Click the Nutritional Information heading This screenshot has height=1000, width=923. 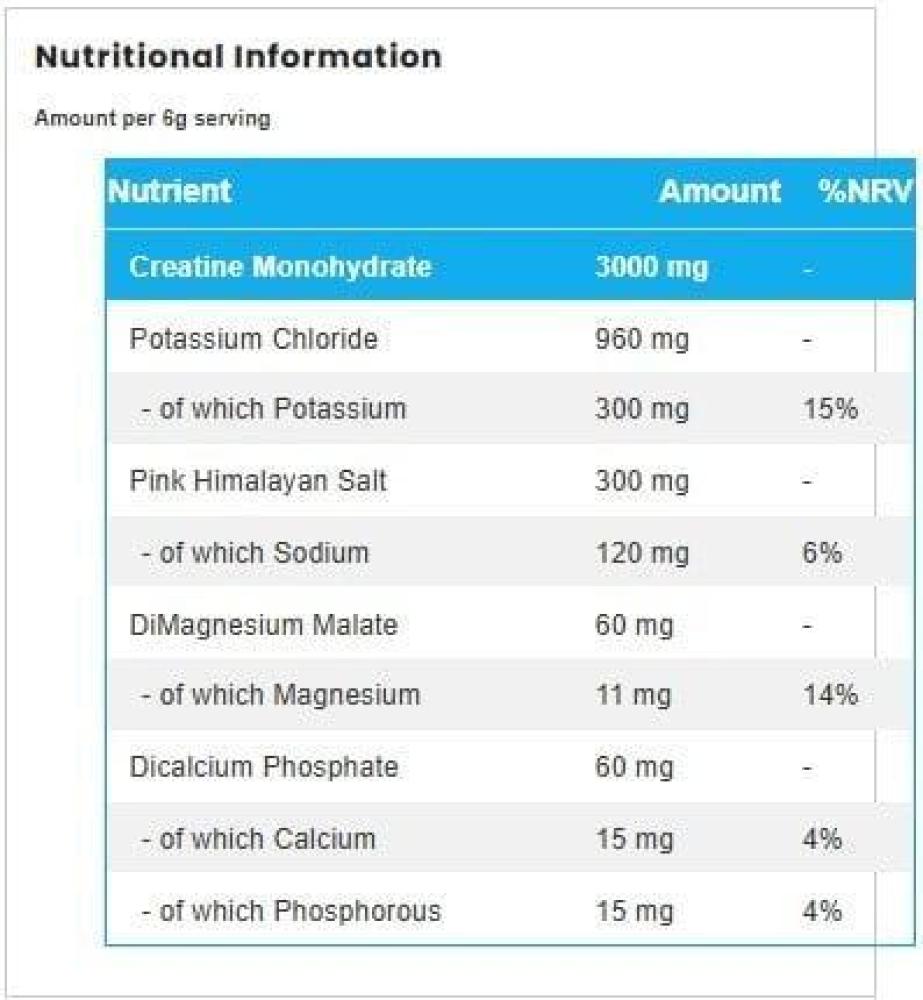point(238,57)
